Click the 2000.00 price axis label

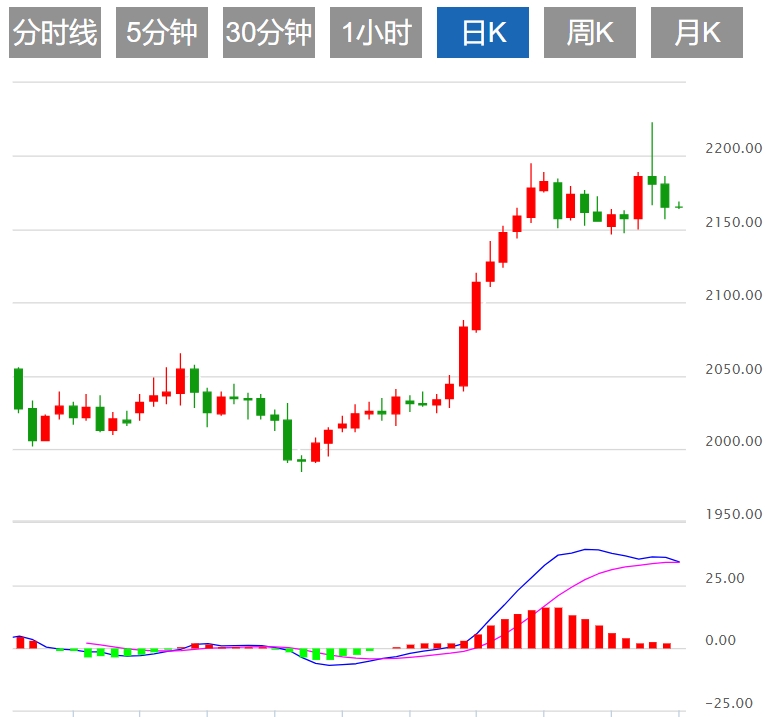click(x=732, y=442)
